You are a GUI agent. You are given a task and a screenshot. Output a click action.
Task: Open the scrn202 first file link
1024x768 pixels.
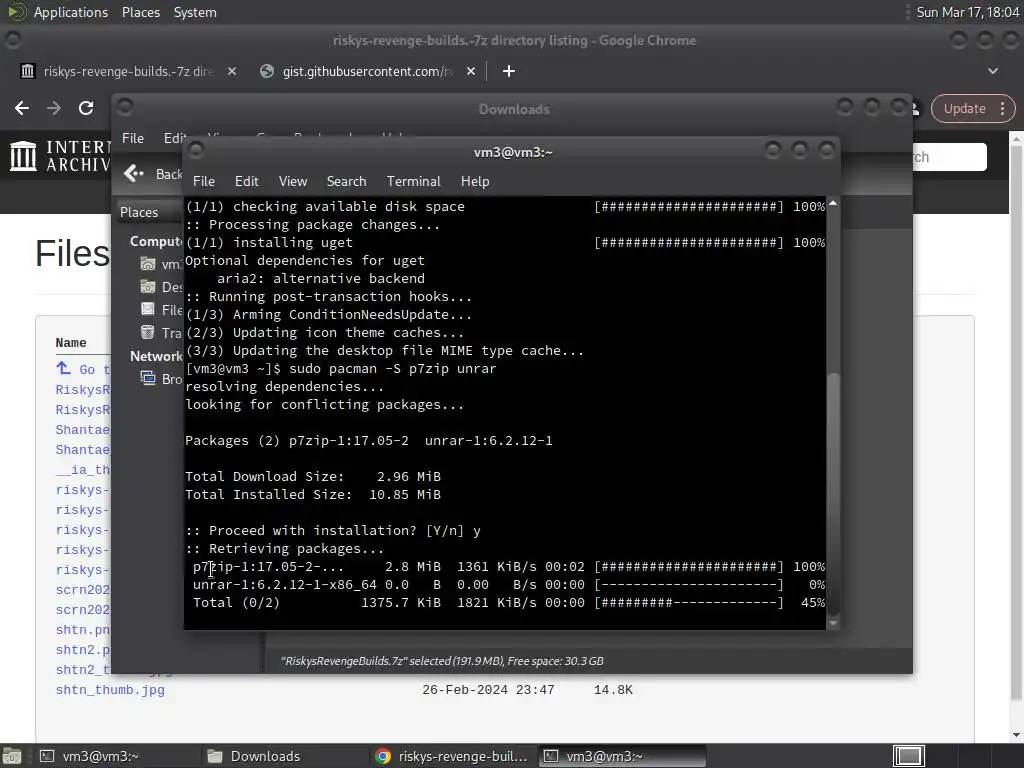[x=82, y=590]
